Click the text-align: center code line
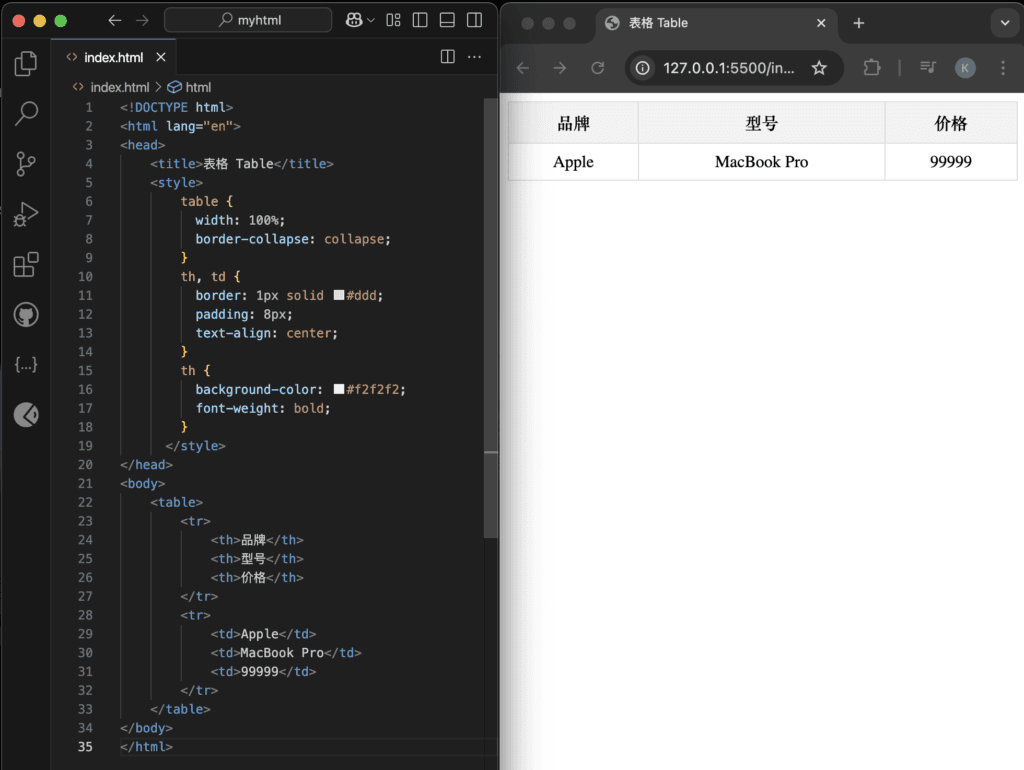The height and width of the screenshot is (770, 1024). coord(266,333)
